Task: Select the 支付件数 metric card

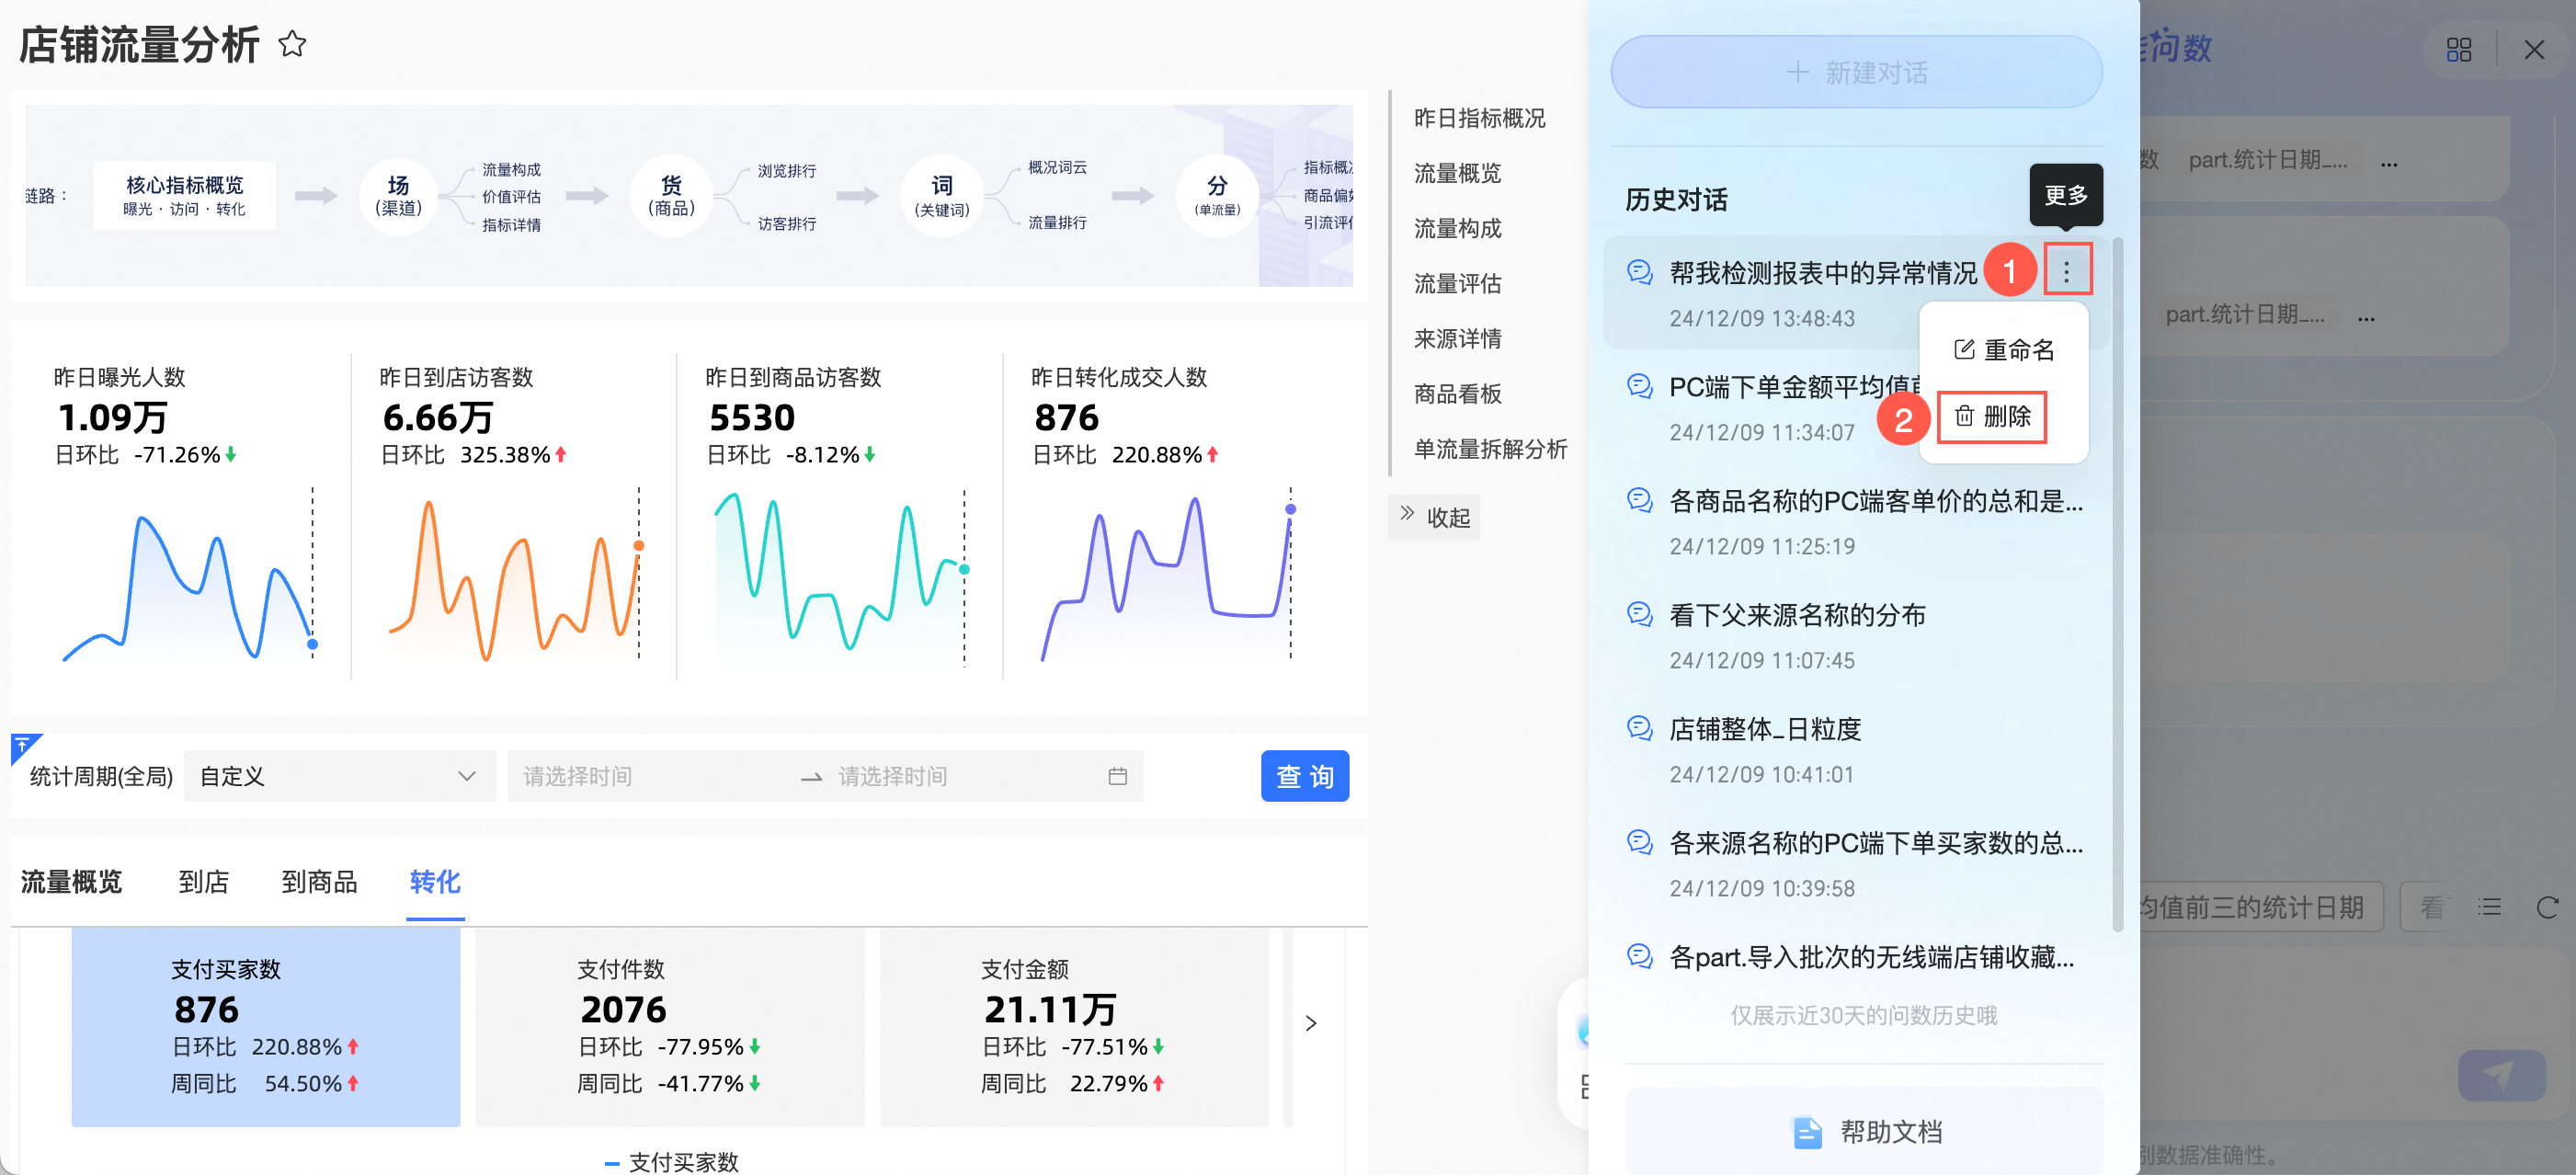Action: (669, 1026)
